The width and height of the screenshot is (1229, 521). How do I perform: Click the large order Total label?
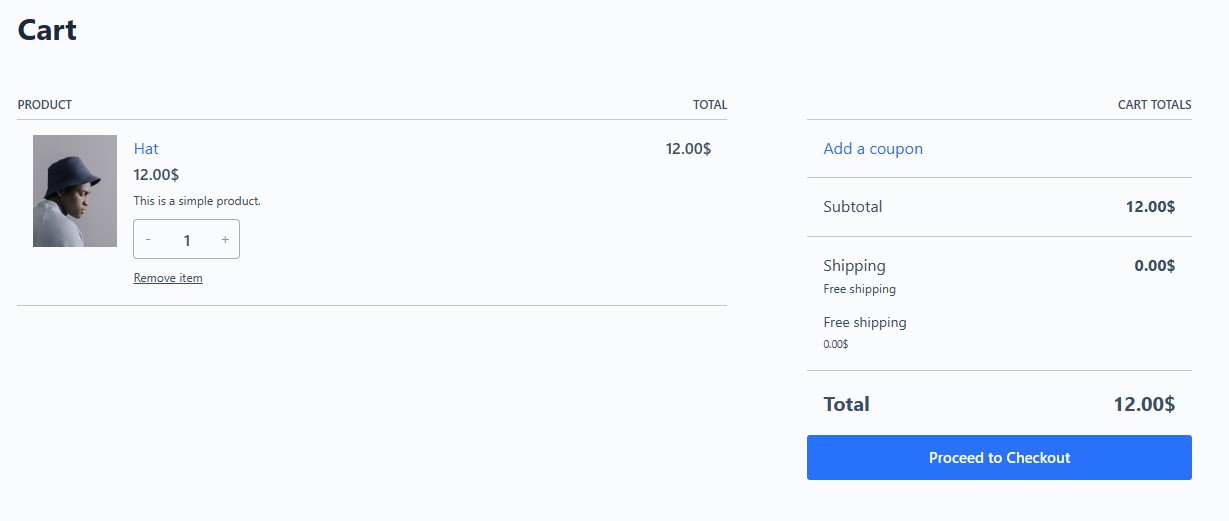(846, 404)
